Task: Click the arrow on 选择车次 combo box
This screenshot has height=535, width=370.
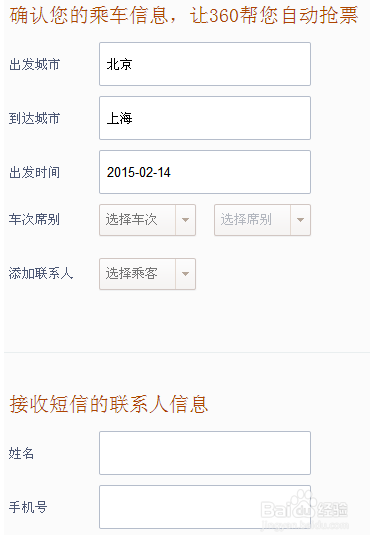Action: pos(185,220)
